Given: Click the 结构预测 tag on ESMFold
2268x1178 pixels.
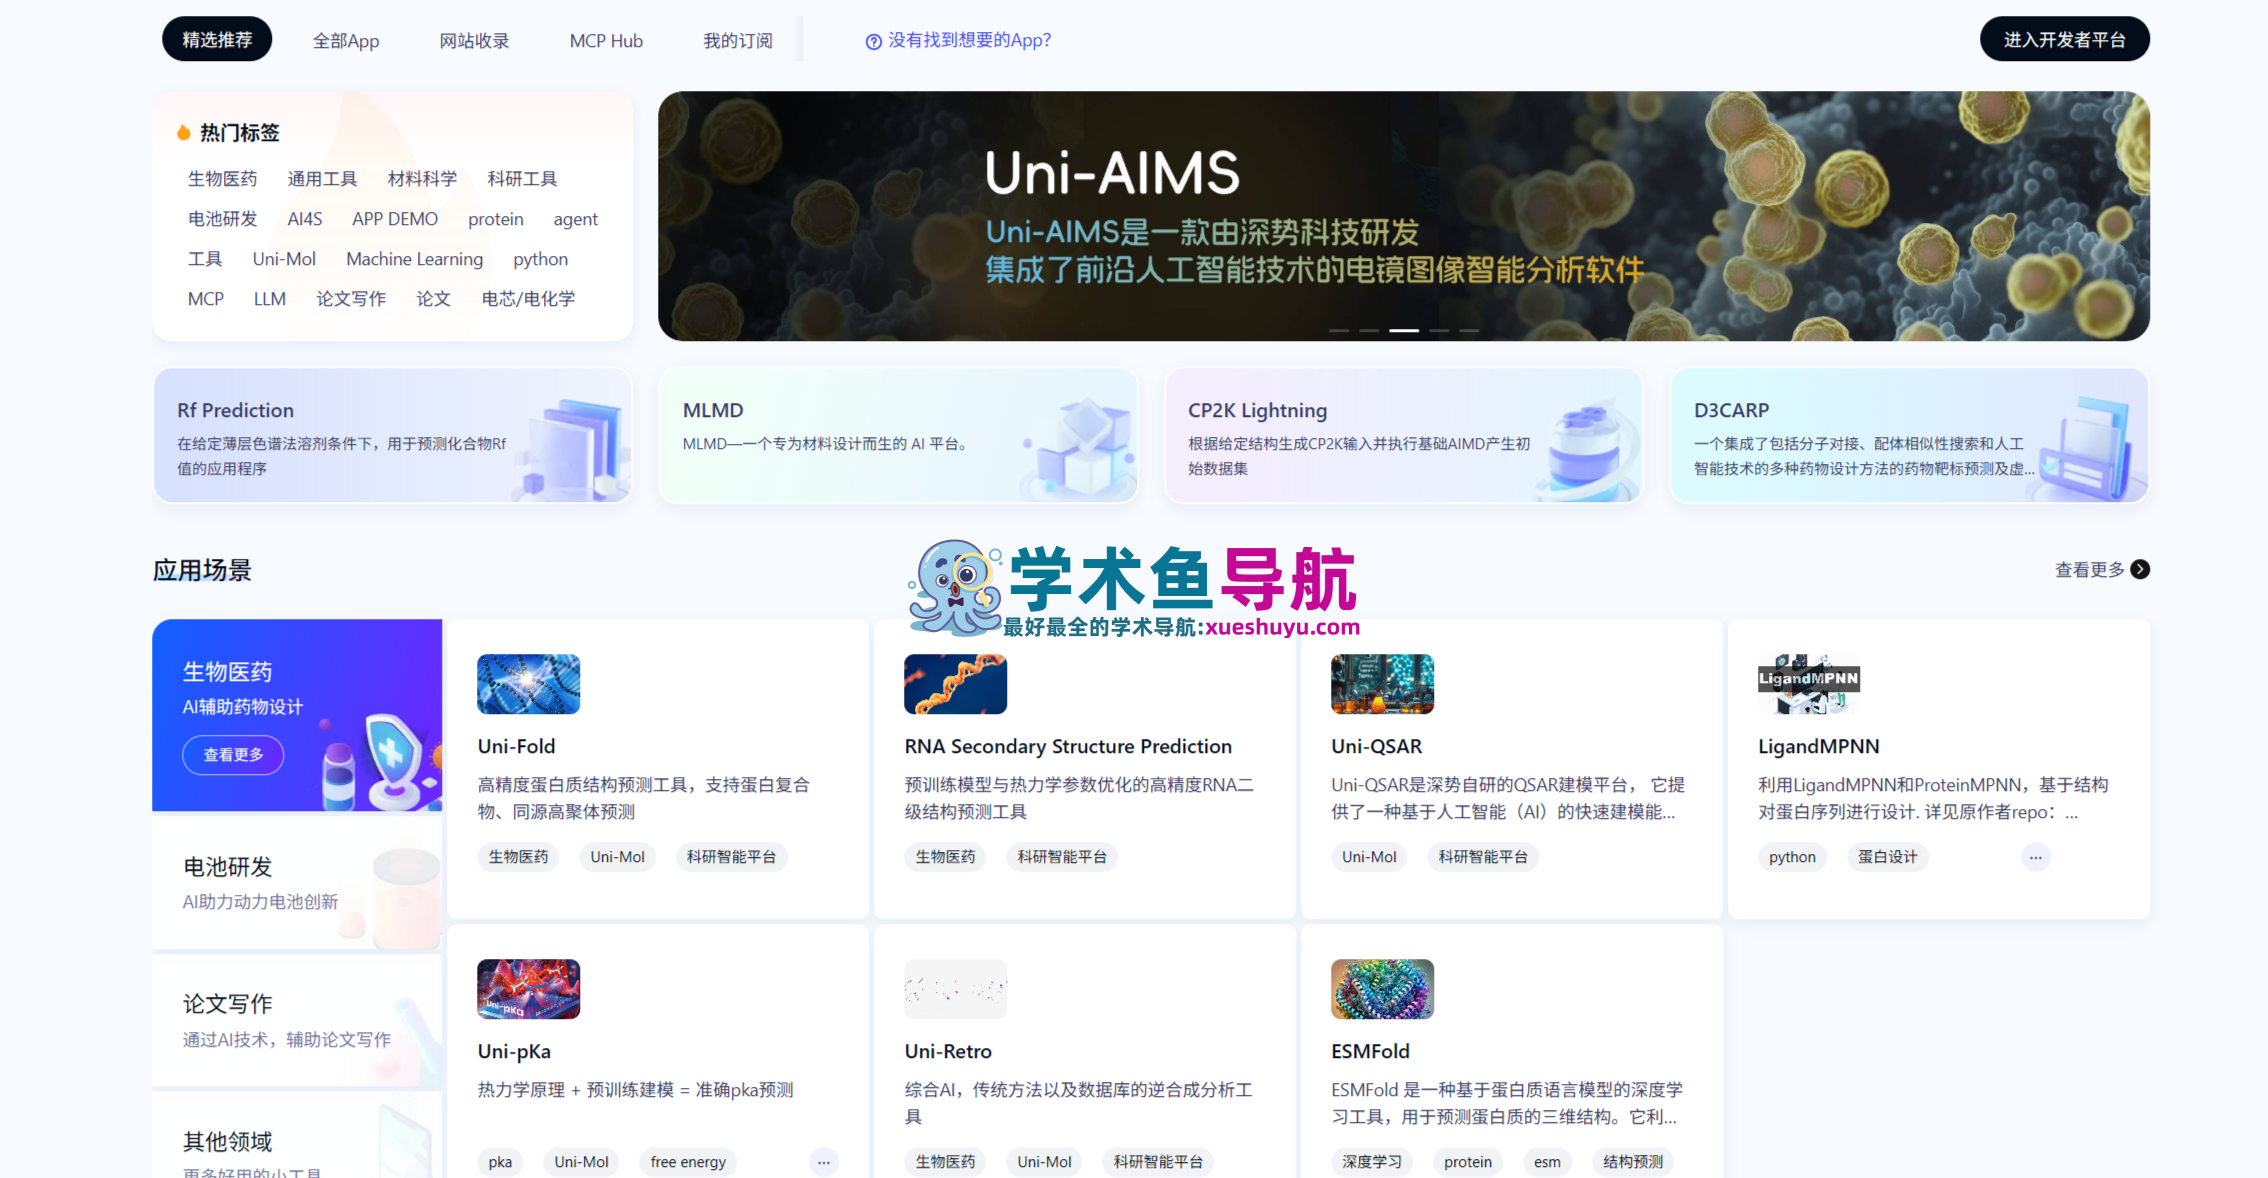Looking at the screenshot, I should [1633, 1162].
